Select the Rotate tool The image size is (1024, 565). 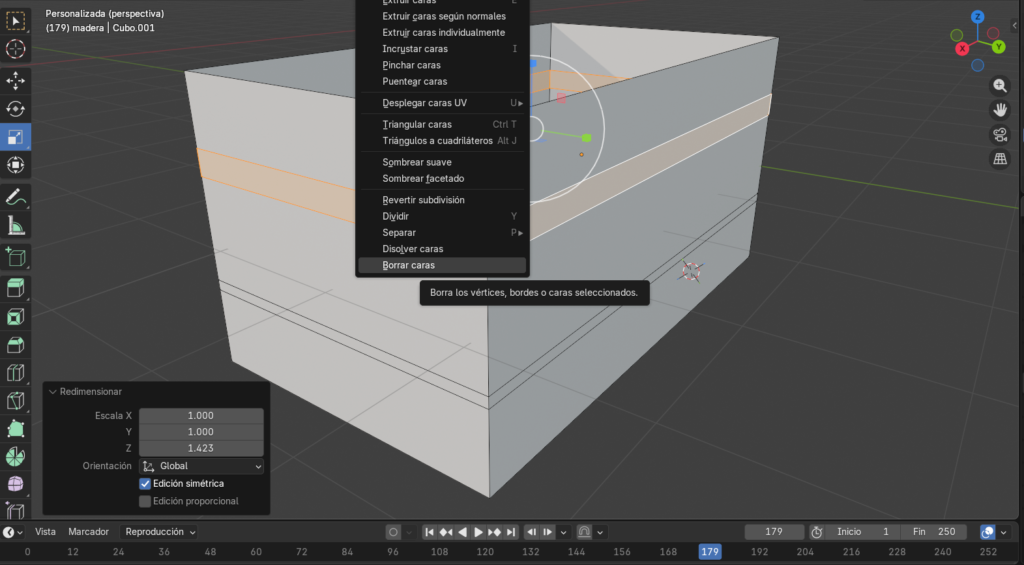(16, 109)
